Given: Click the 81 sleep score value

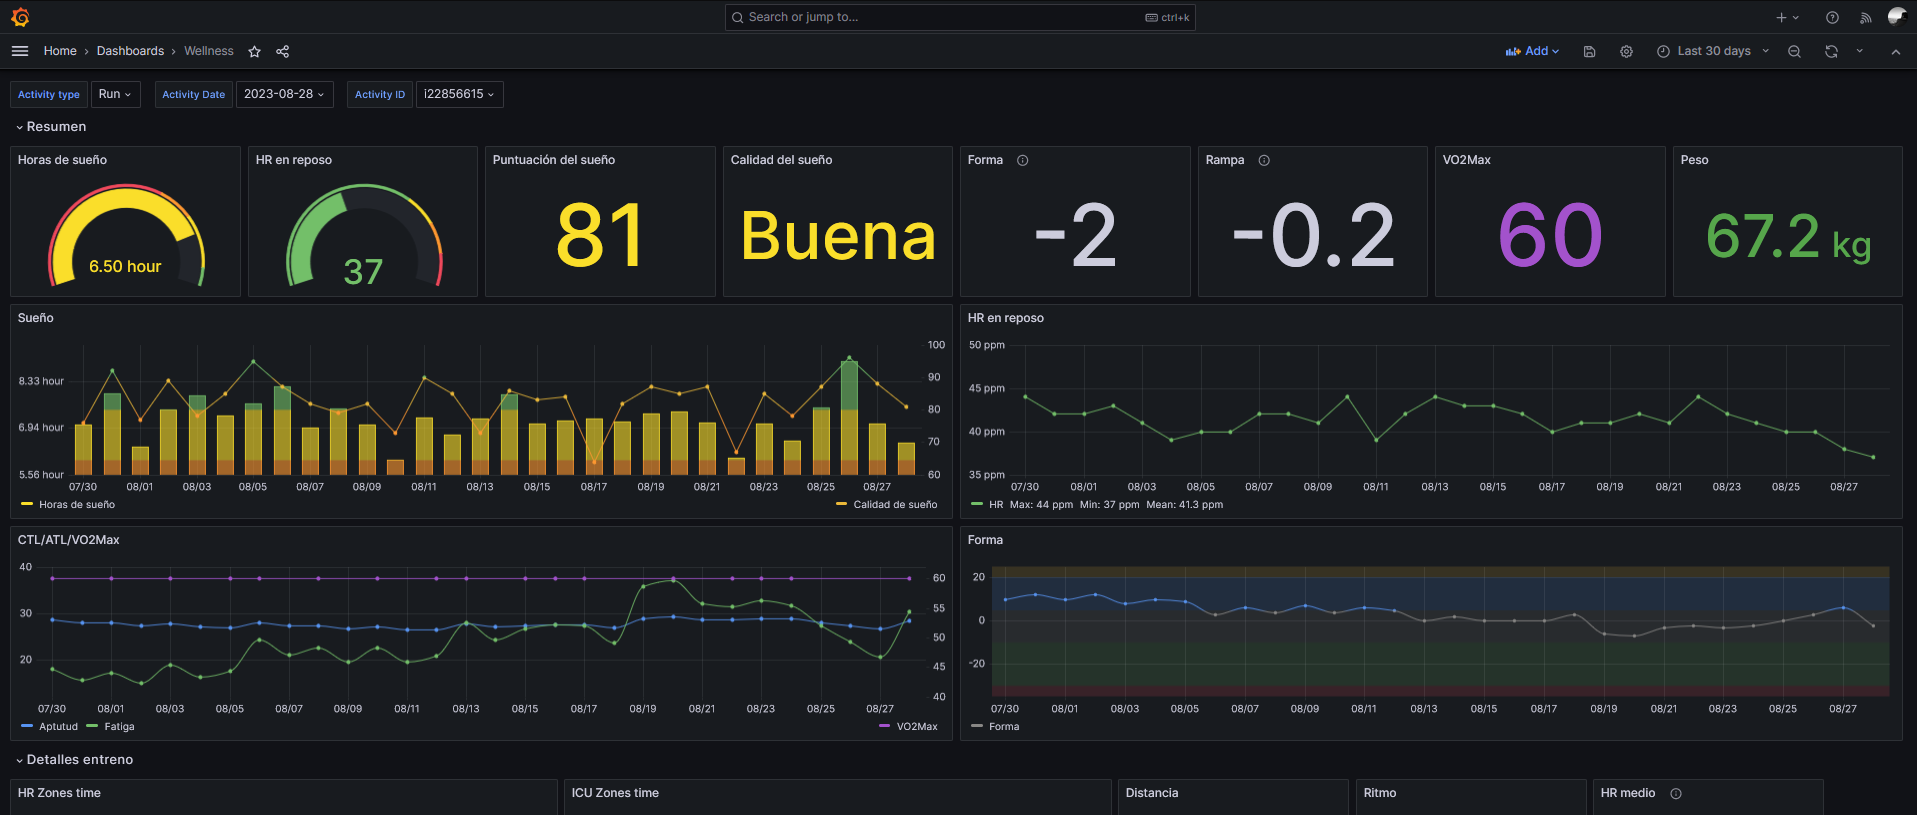Looking at the screenshot, I should coord(600,236).
